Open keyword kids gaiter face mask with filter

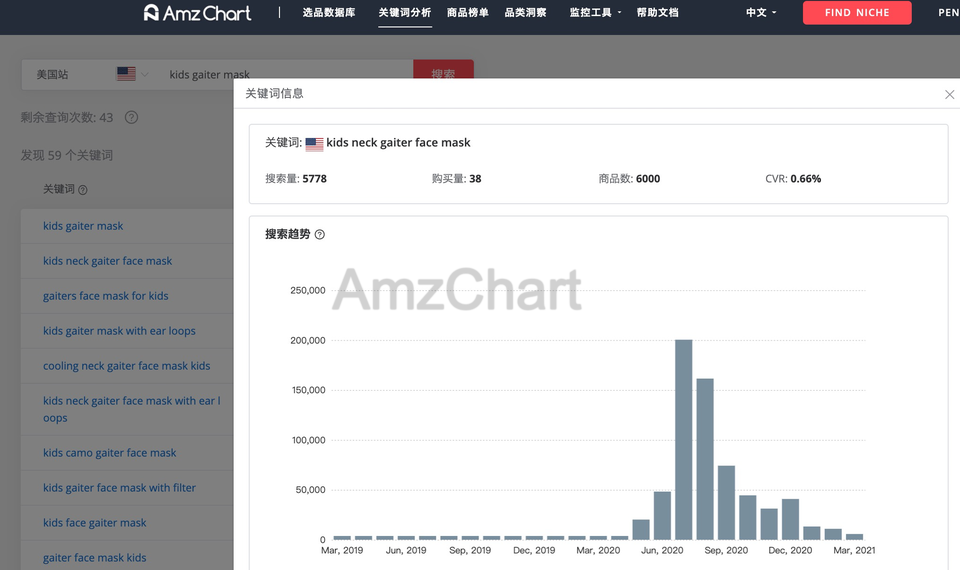tap(119, 487)
